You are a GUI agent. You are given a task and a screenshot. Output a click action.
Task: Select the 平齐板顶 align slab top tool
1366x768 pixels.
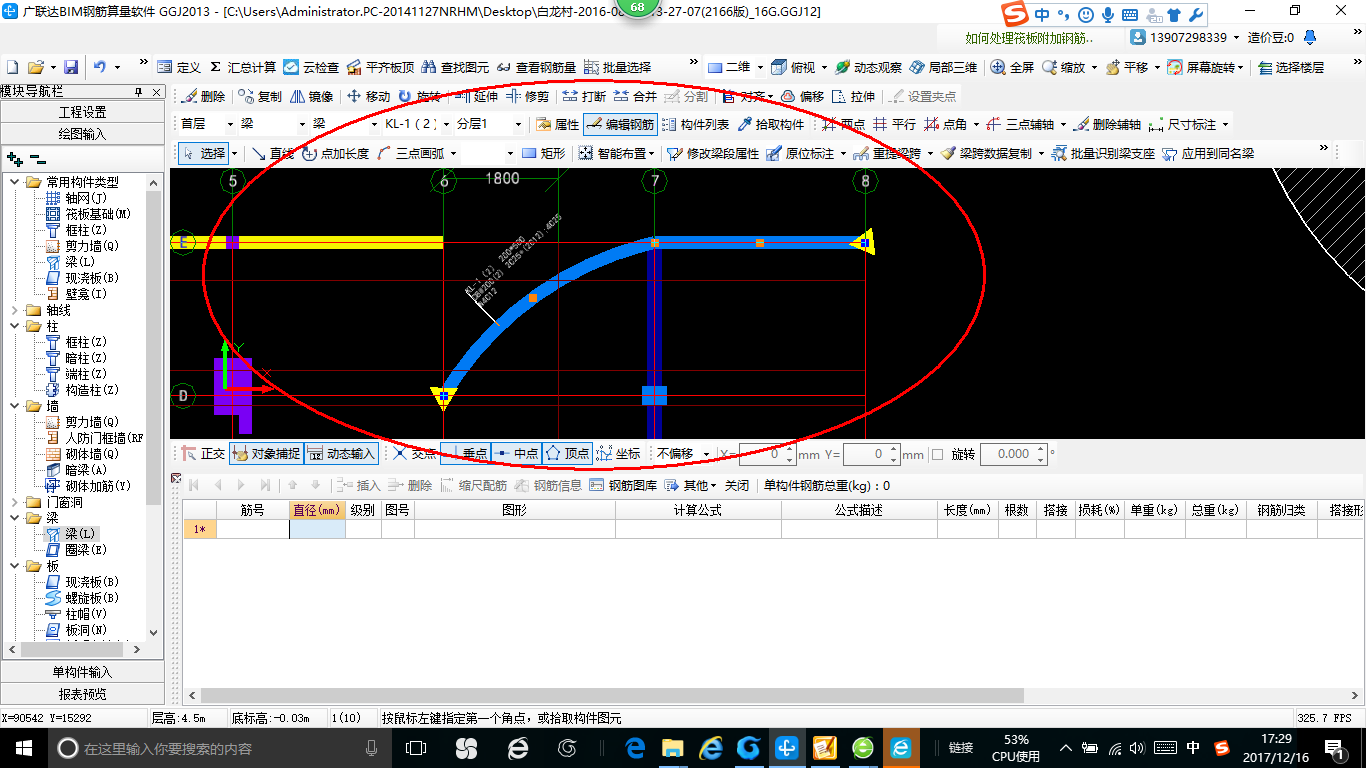tap(379, 67)
